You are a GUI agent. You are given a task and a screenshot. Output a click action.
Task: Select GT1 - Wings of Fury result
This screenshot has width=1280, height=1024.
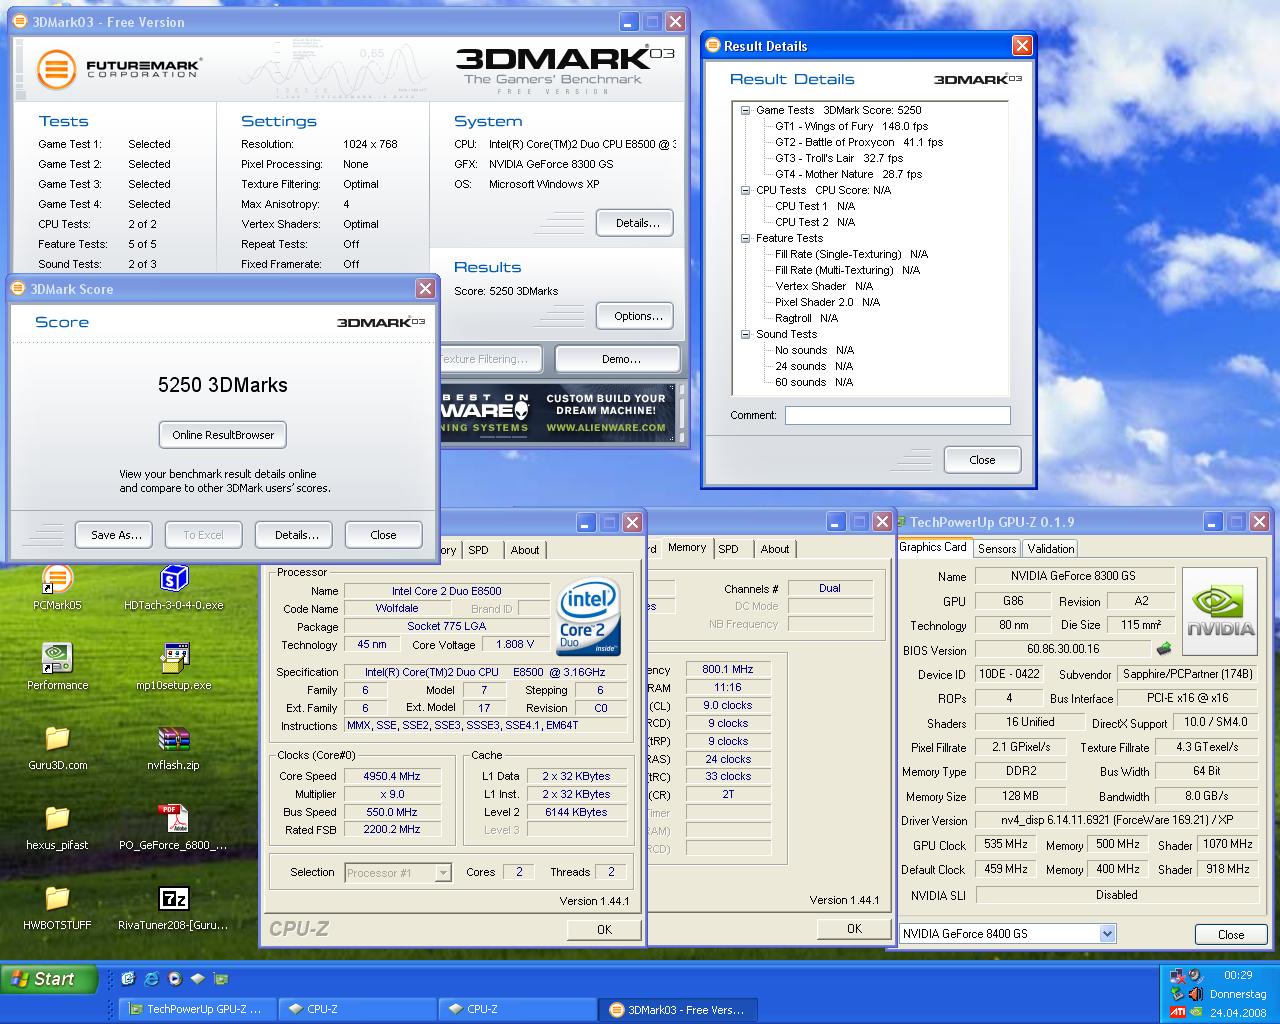click(x=851, y=126)
